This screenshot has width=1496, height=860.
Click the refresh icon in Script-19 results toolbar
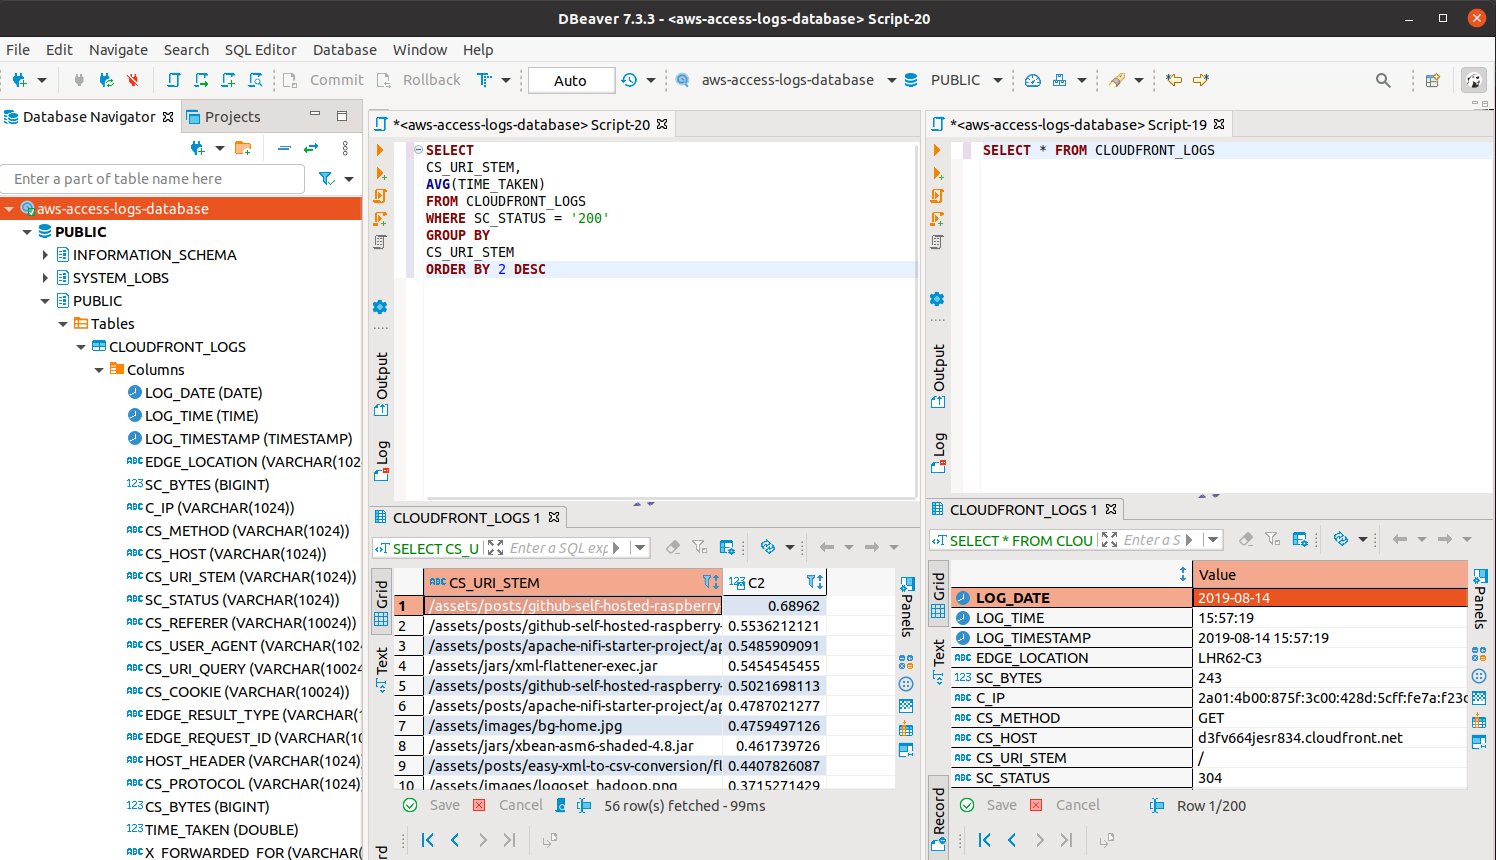coord(1341,539)
